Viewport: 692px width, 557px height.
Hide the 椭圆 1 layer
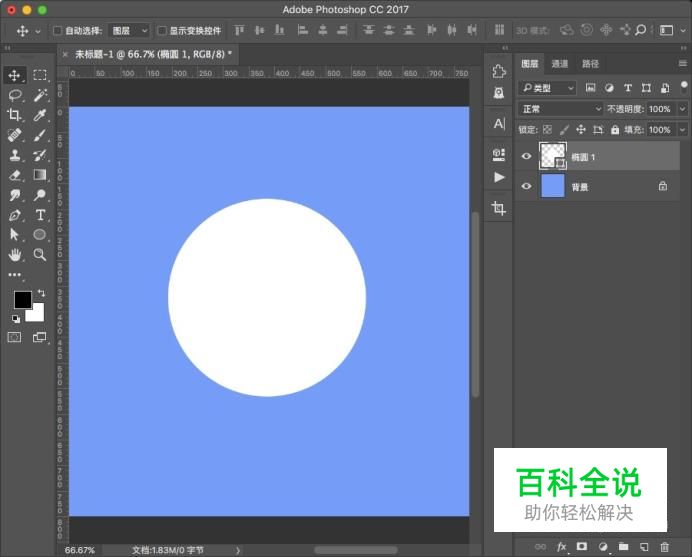click(x=526, y=156)
